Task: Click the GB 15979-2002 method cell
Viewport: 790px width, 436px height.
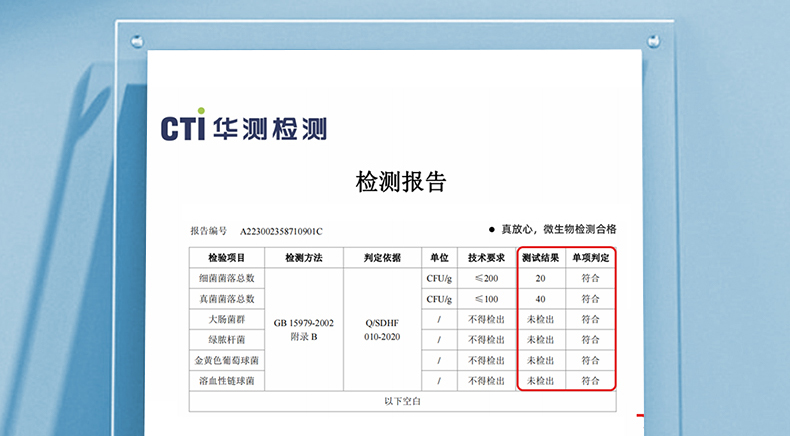Action: point(303,324)
